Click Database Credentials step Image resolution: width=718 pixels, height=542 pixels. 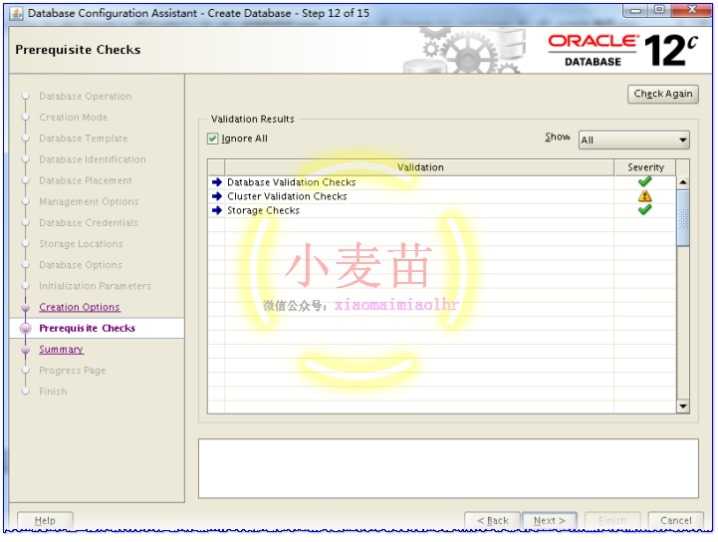[x=89, y=222]
